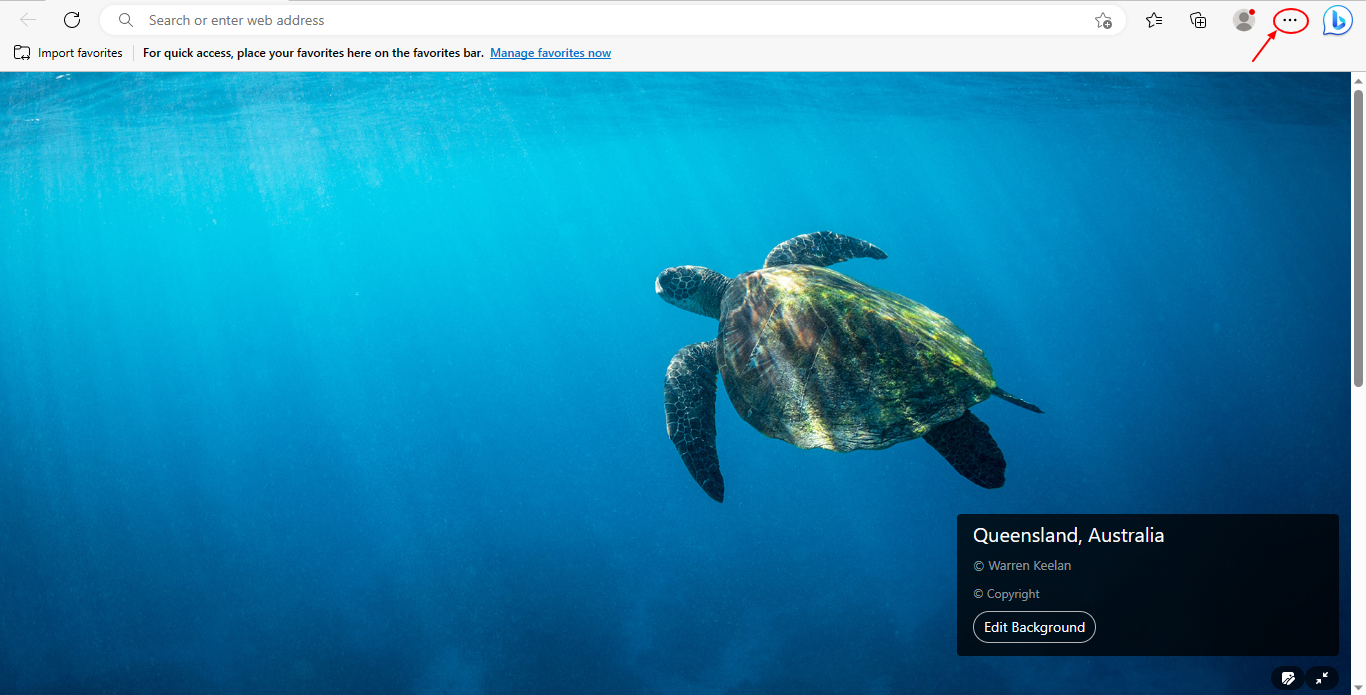
Task: Open Settings and more menu
Action: [x=1289, y=20]
